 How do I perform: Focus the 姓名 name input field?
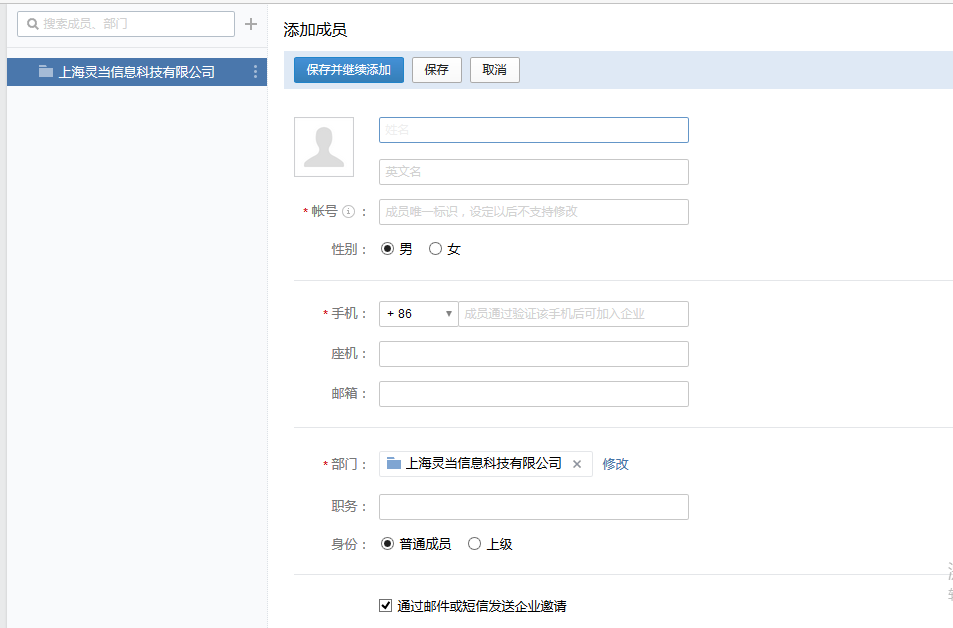coord(533,130)
